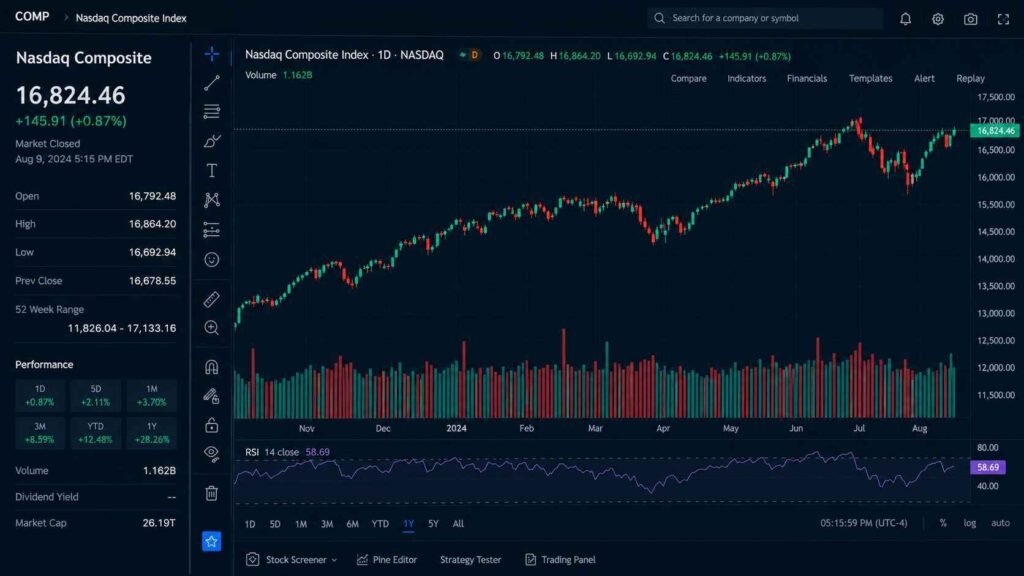Toggle percent scale mode
This screenshot has height=576, width=1024.
942,523
